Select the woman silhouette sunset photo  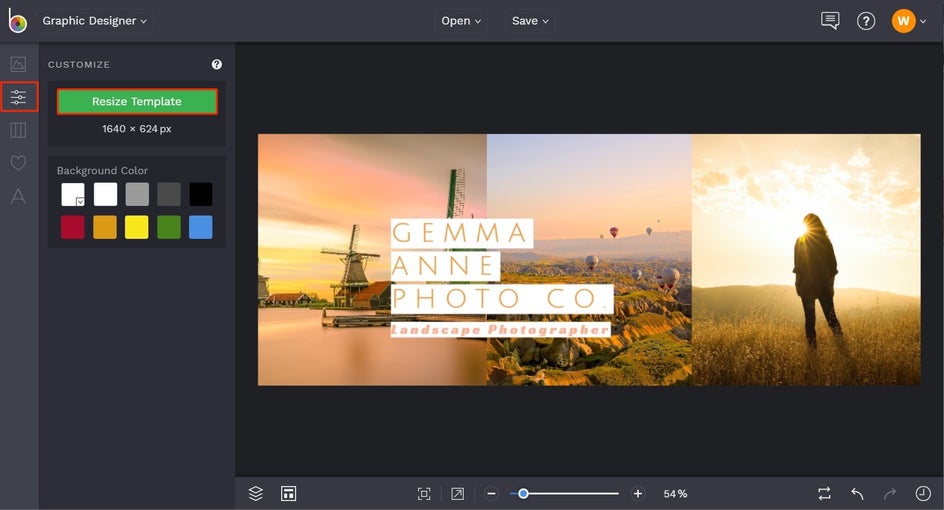click(806, 260)
